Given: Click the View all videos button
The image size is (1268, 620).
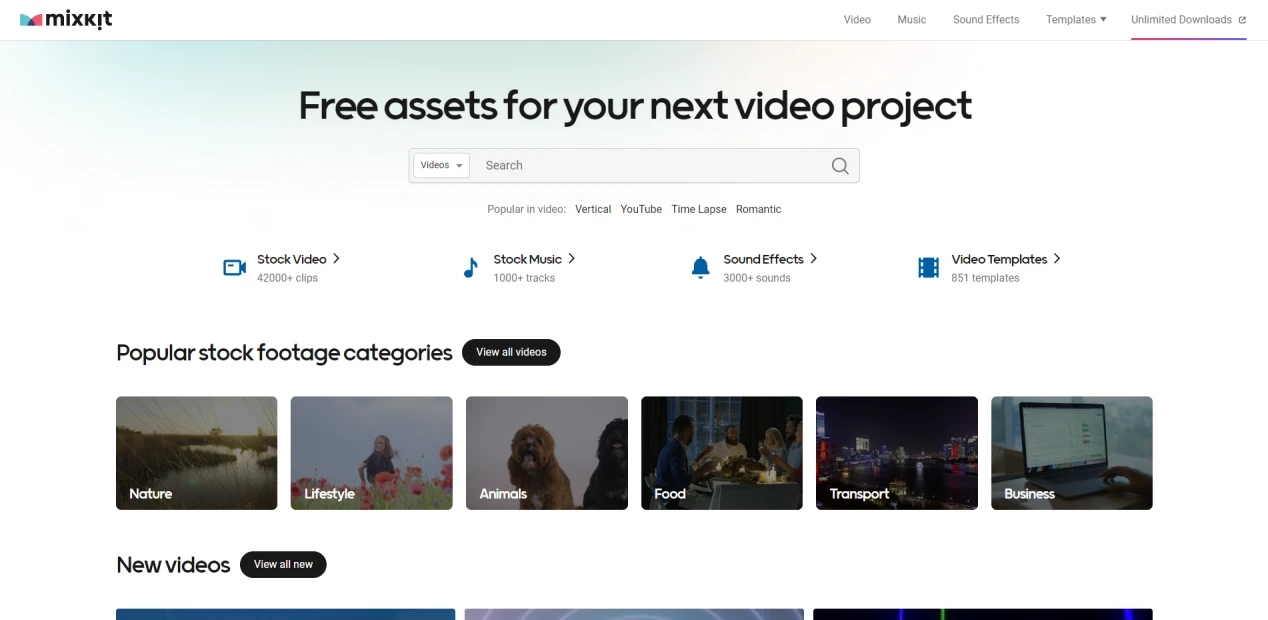Looking at the screenshot, I should click(511, 352).
